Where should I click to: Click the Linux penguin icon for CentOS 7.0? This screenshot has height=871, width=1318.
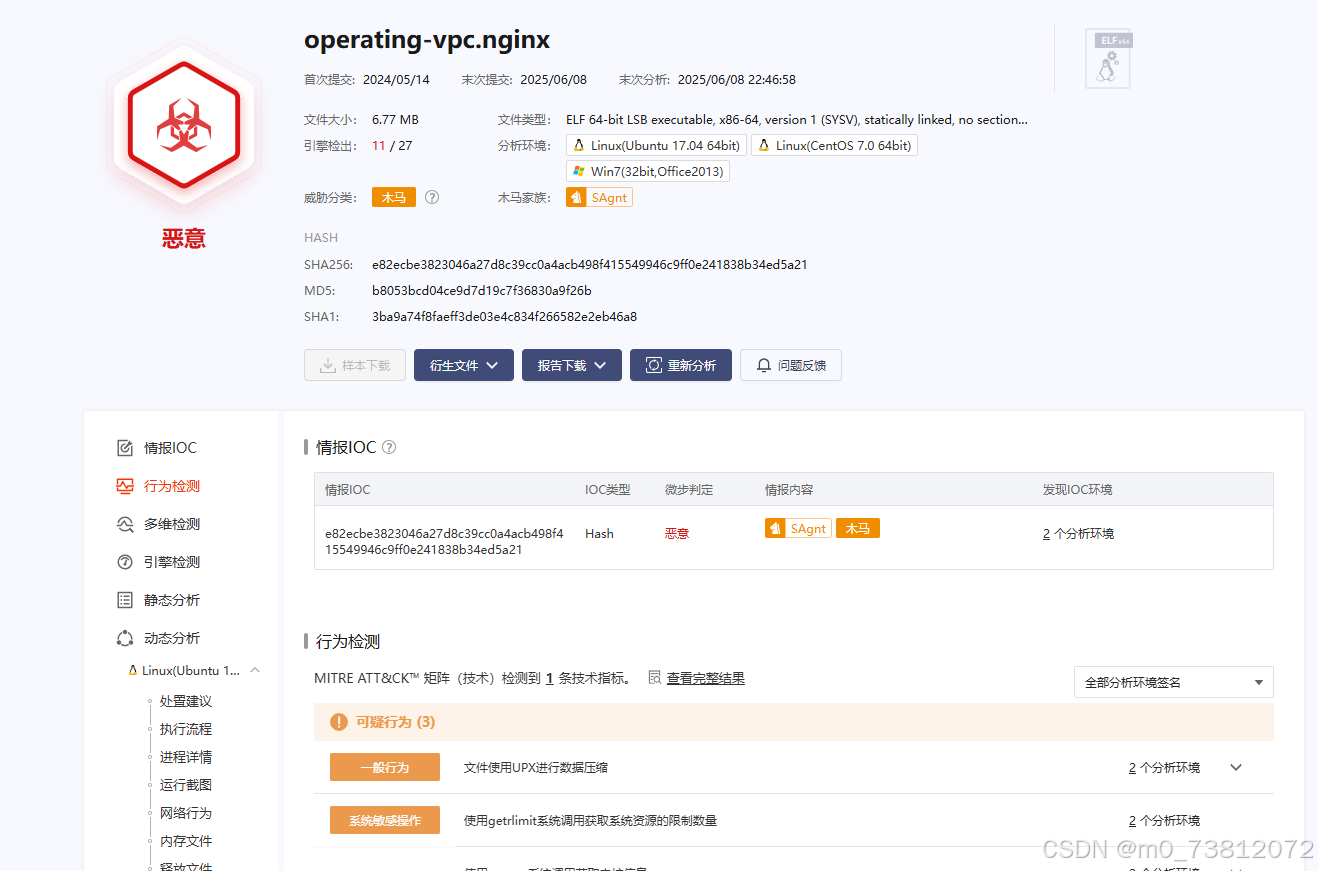pyautogui.click(x=764, y=146)
